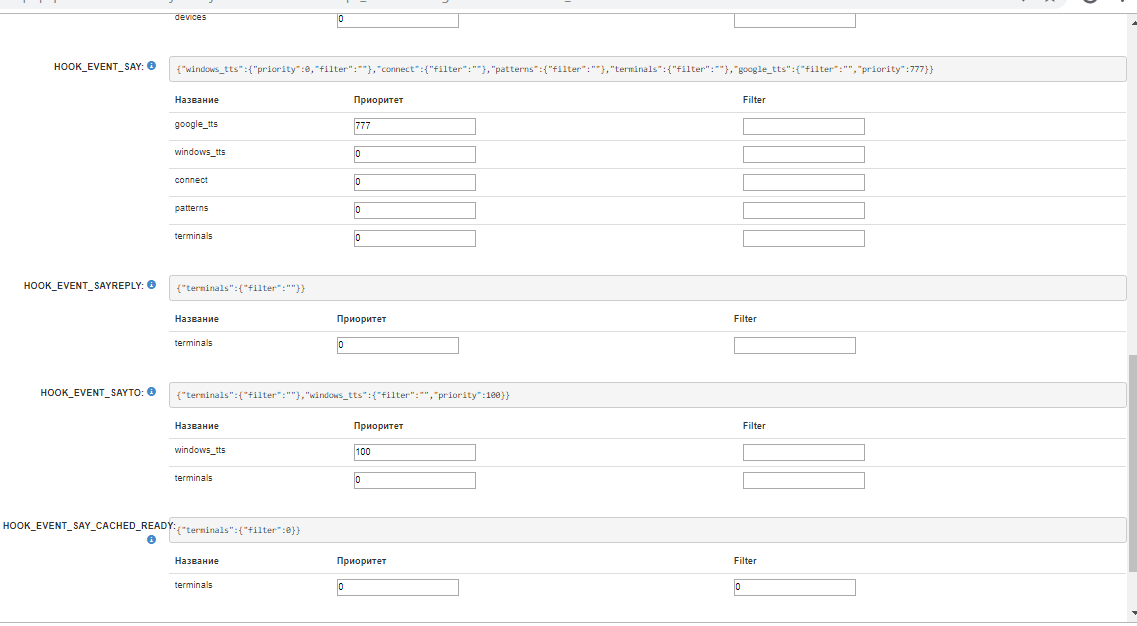The image size is (1137, 626).
Task: Focus the google_tts priority field showing 777
Action: (x=414, y=127)
